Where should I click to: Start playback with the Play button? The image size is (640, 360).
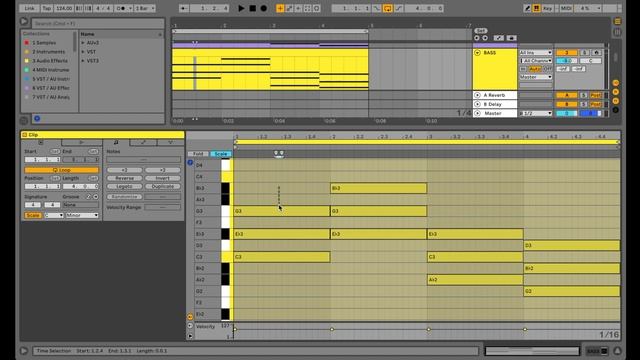pyautogui.click(x=241, y=8)
